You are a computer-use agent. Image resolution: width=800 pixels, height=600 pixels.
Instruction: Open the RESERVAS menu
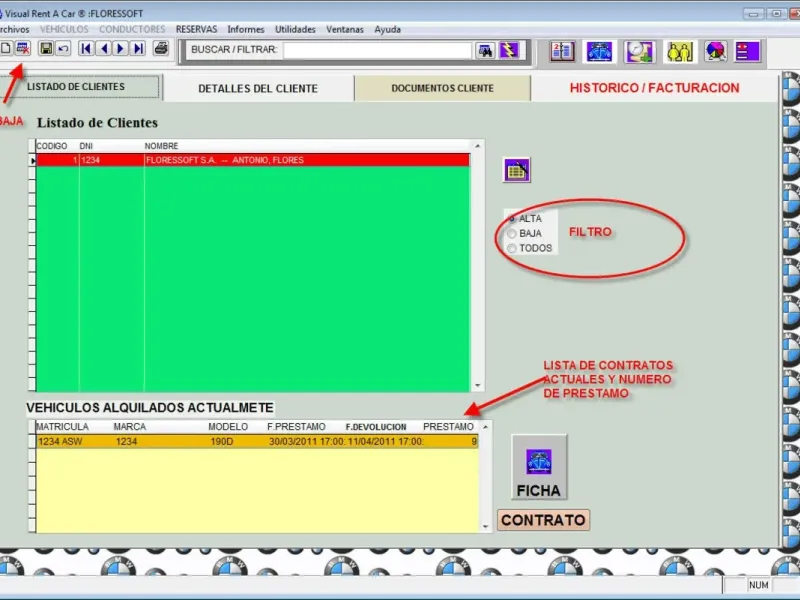click(x=196, y=30)
